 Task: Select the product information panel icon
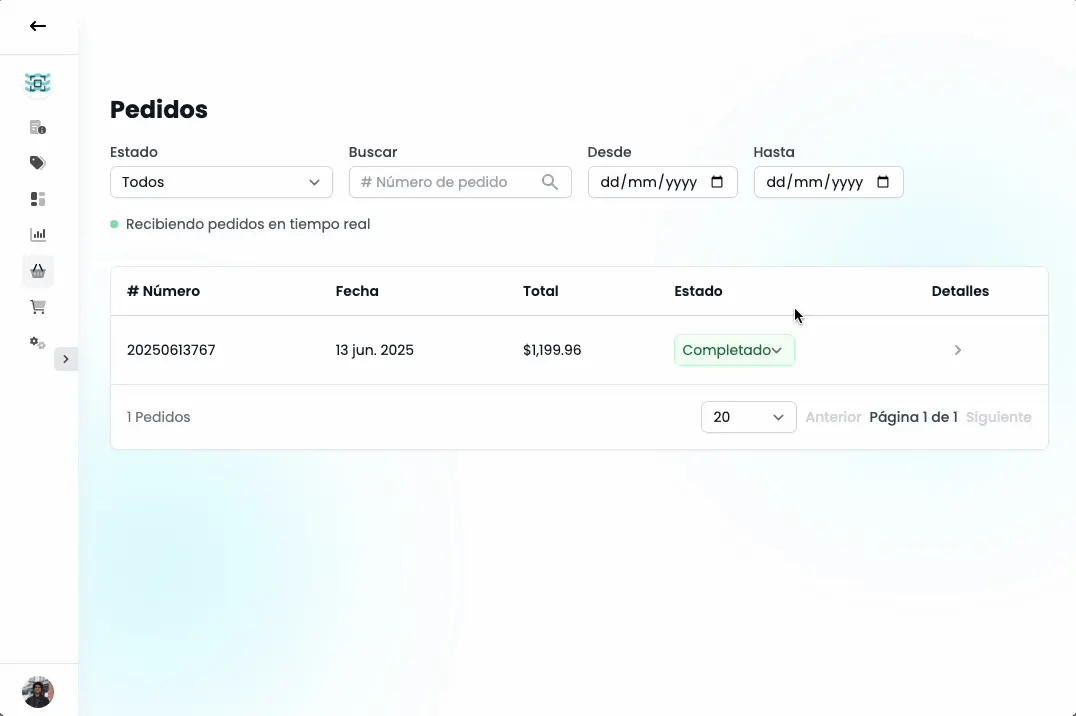[37, 127]
